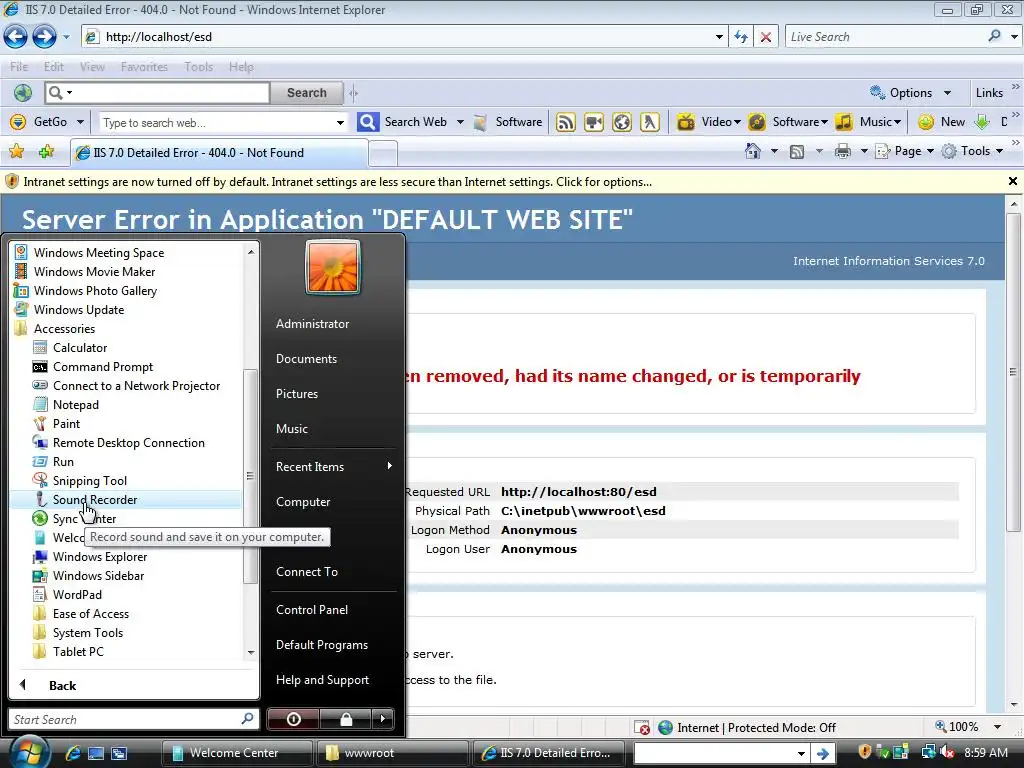Open Live Search provider dropdown arrow
The image size is (1024, 768).
point(1014,37)
